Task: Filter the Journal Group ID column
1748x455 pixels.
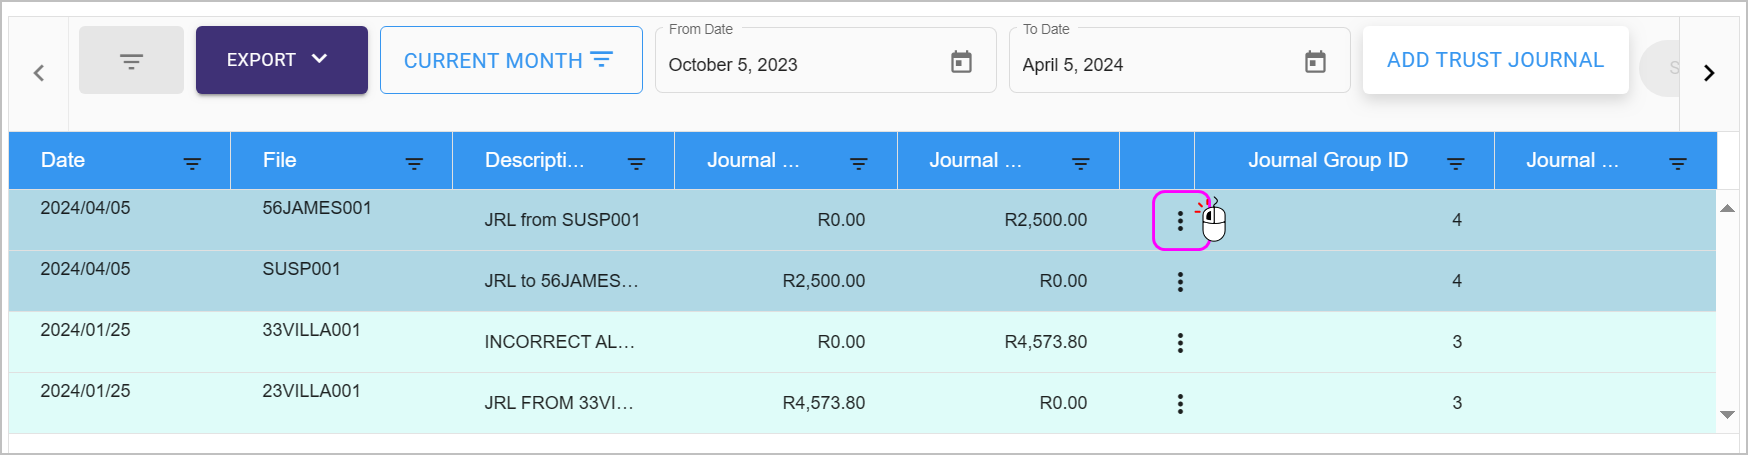Action: click(1456, 163)
